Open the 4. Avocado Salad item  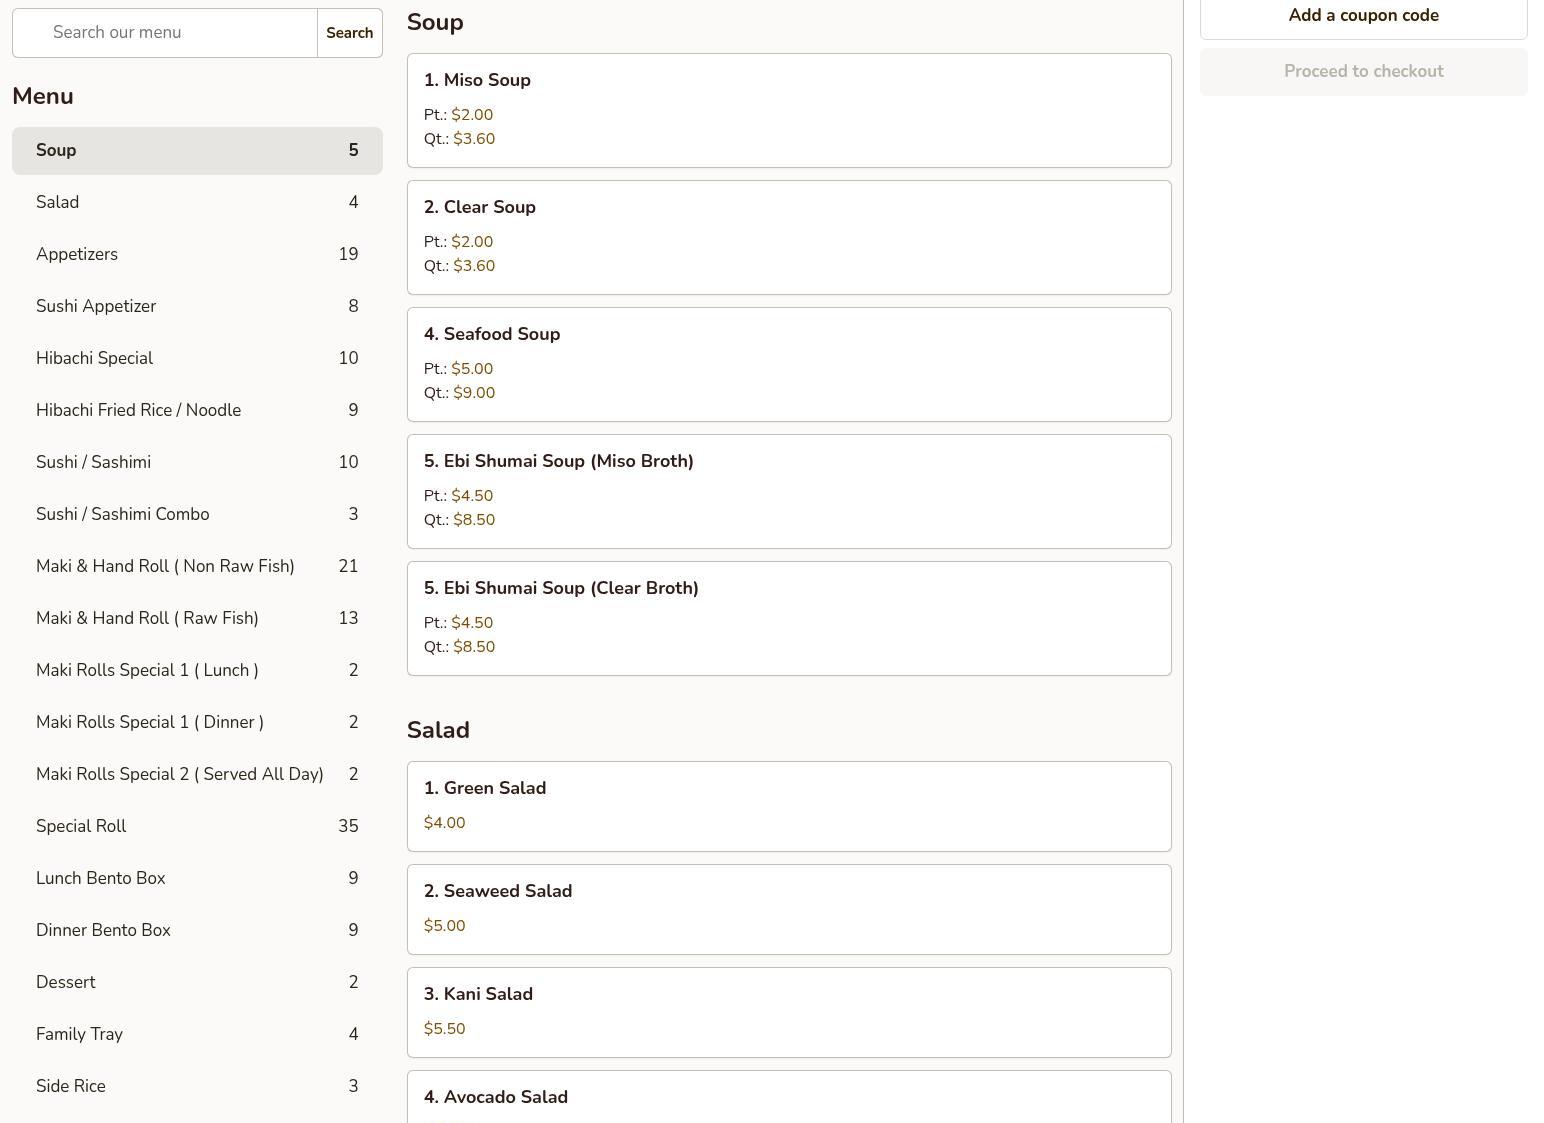coord(789,1097)
